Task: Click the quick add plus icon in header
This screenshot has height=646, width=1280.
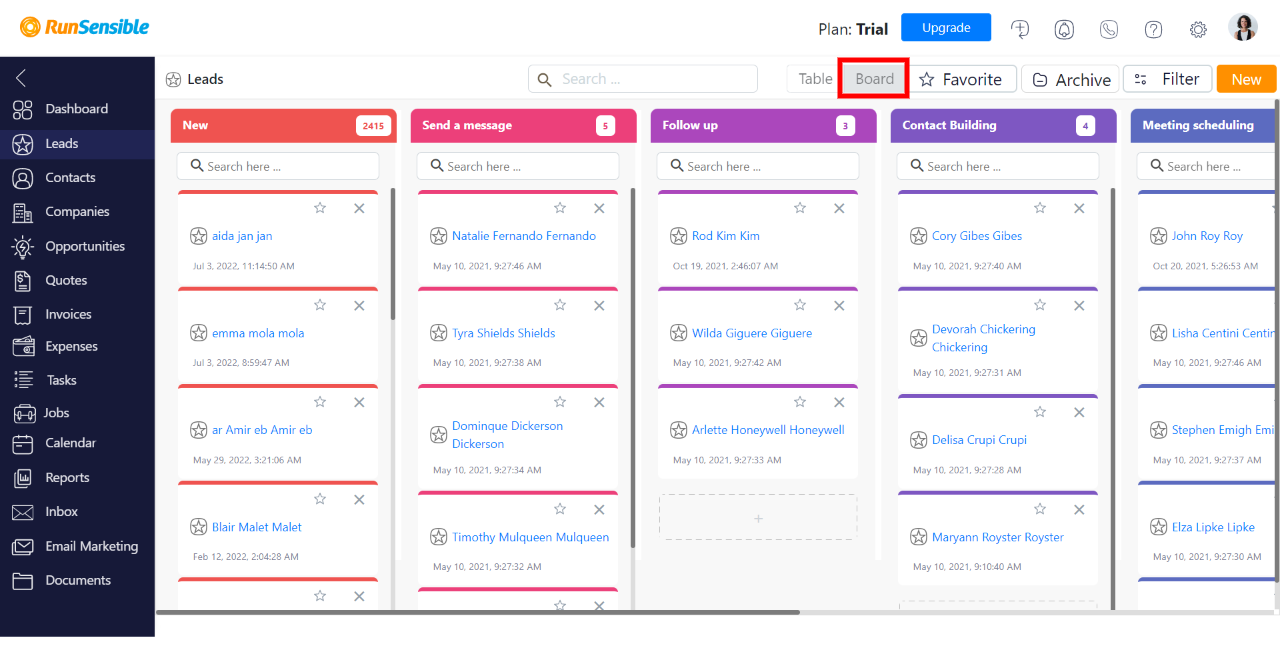Action: (1020, 29)
